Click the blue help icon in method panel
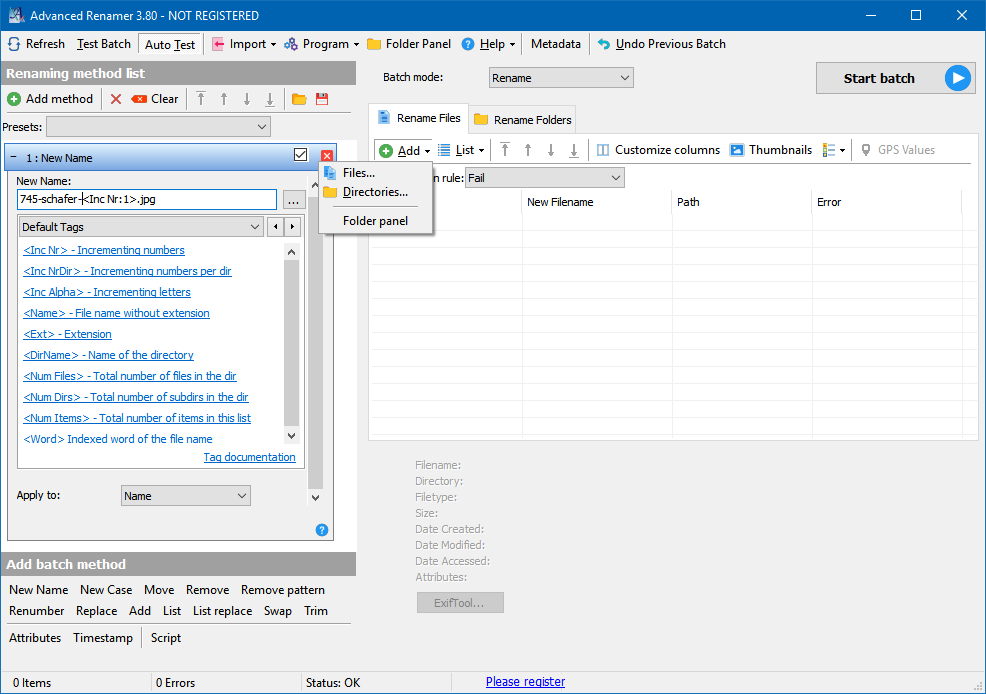 (x=322, y=530)
